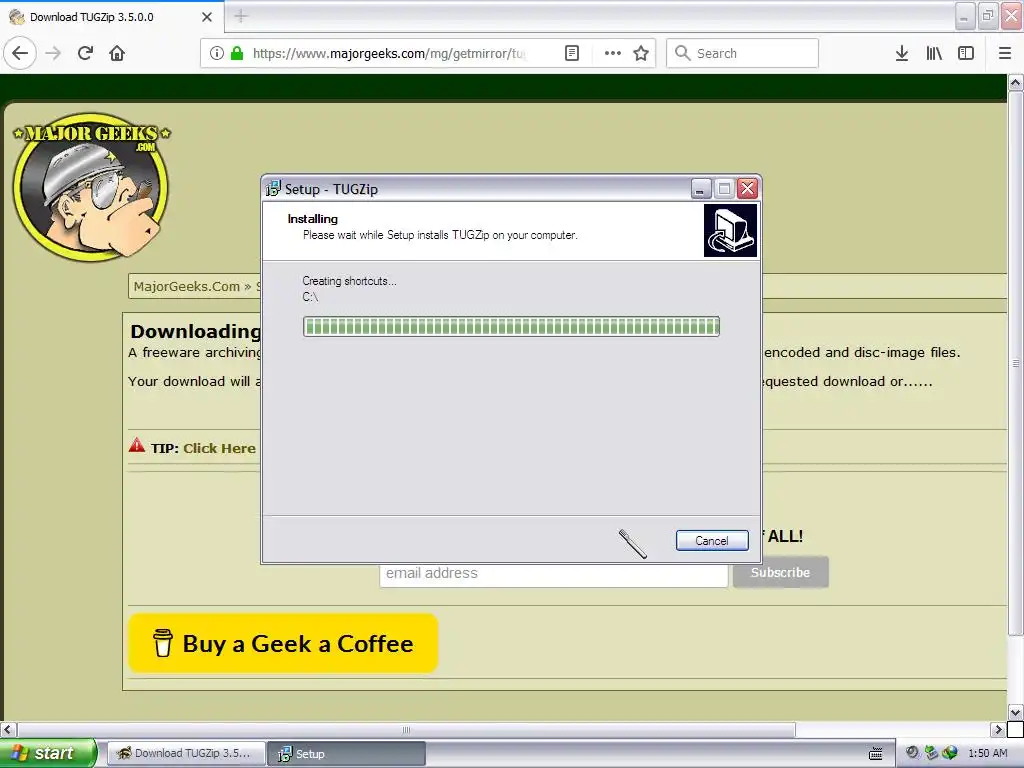Click the 'Creating shortcuts...' status text
The height and width of the screenshot is (768, 1024).
coord(349,281)
